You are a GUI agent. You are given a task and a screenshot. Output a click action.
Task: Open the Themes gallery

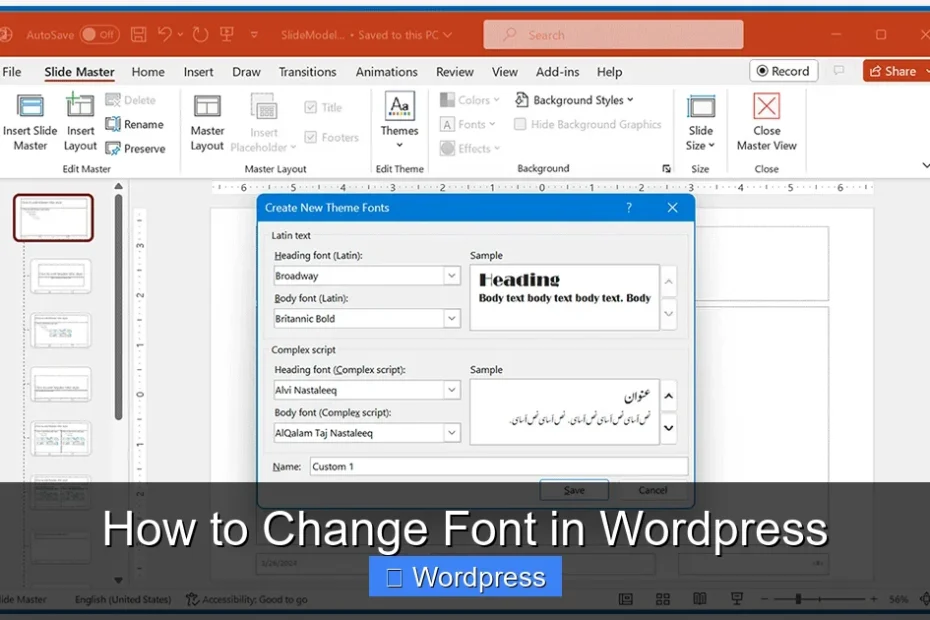(399, 120)
